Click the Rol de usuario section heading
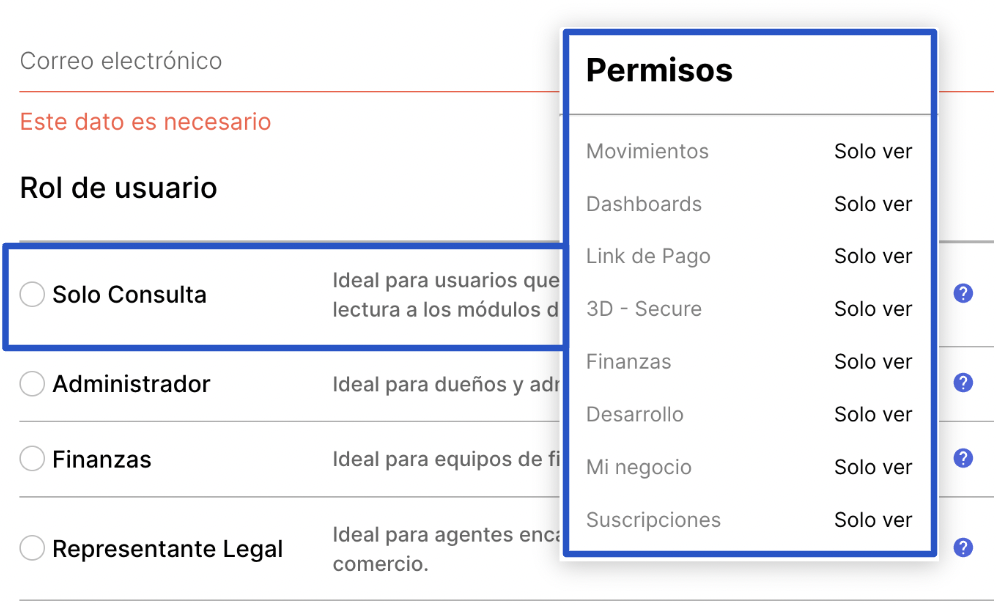This screenshot has height=606, width=996. [x=118, y=187]
